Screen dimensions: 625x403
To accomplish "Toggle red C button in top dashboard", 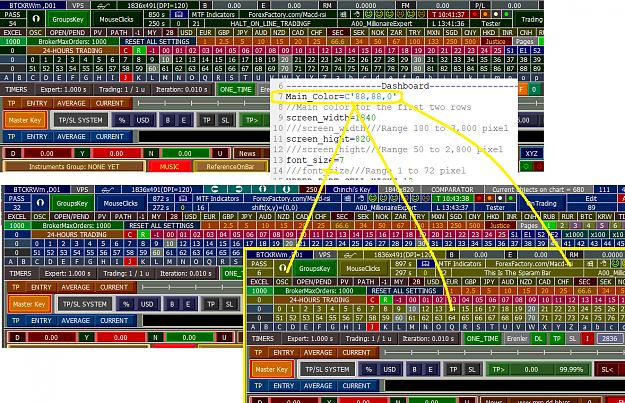I will [126, 51].
